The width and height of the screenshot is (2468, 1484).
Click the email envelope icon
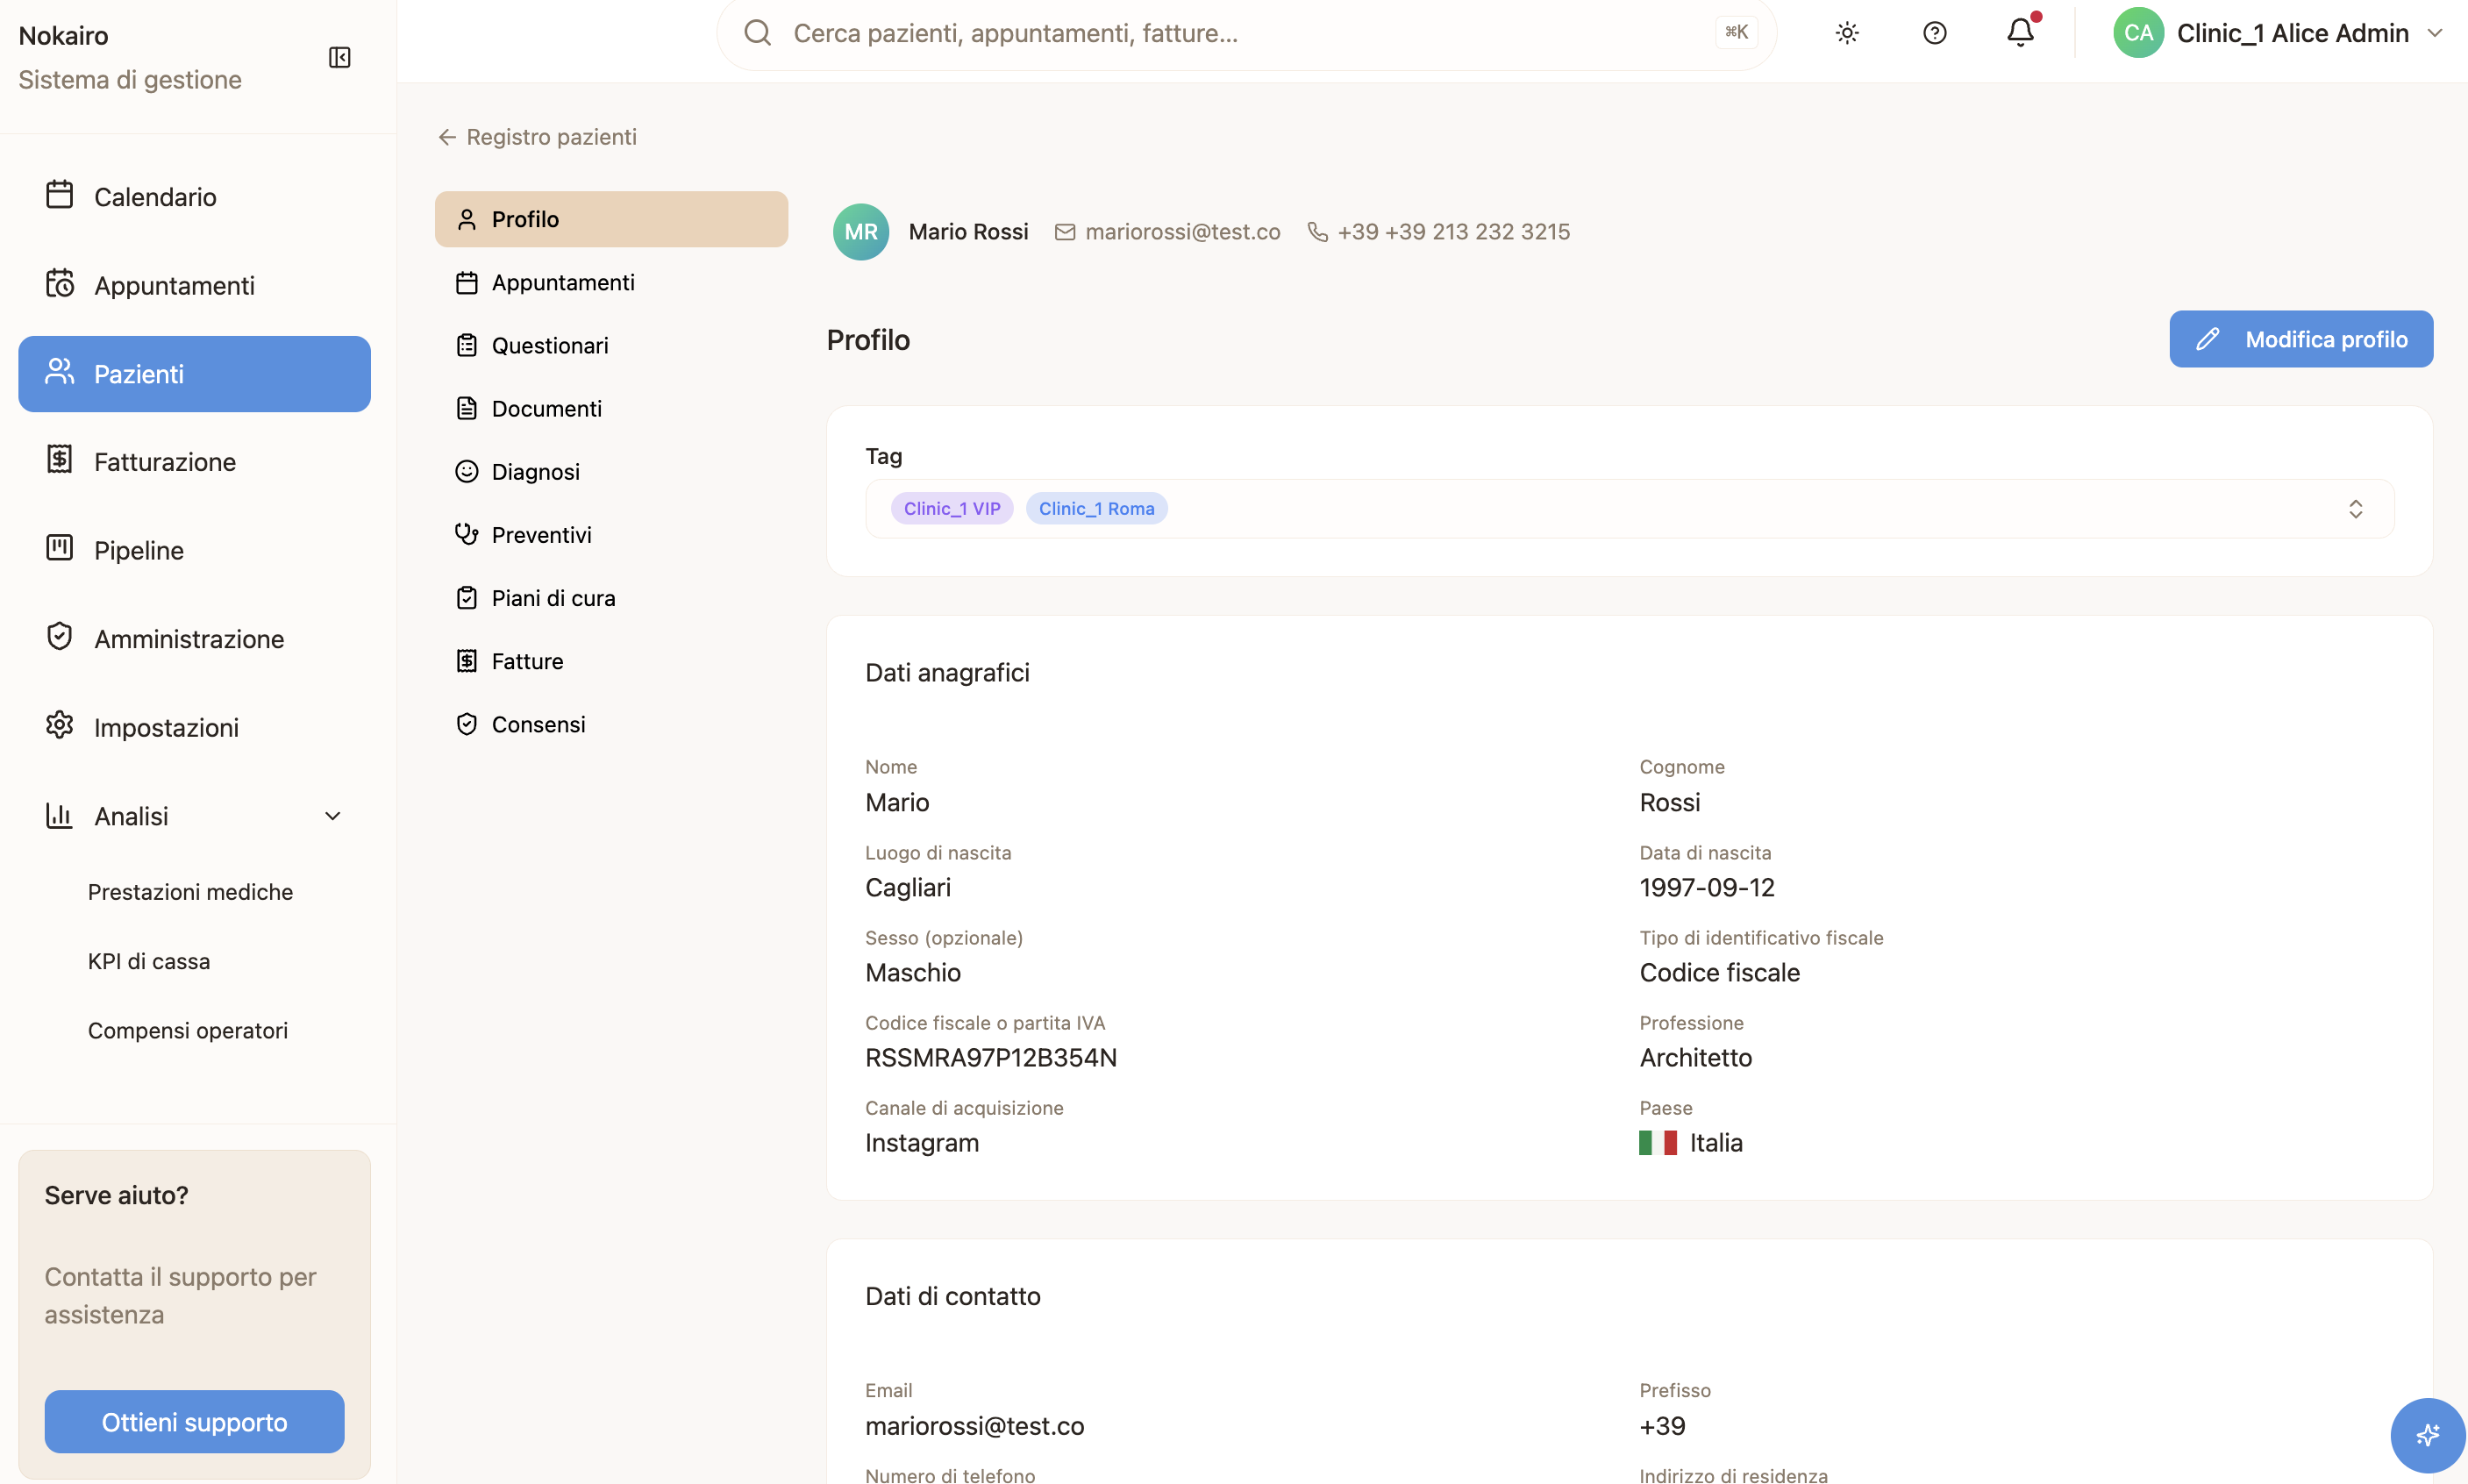tap(1065, 232)
